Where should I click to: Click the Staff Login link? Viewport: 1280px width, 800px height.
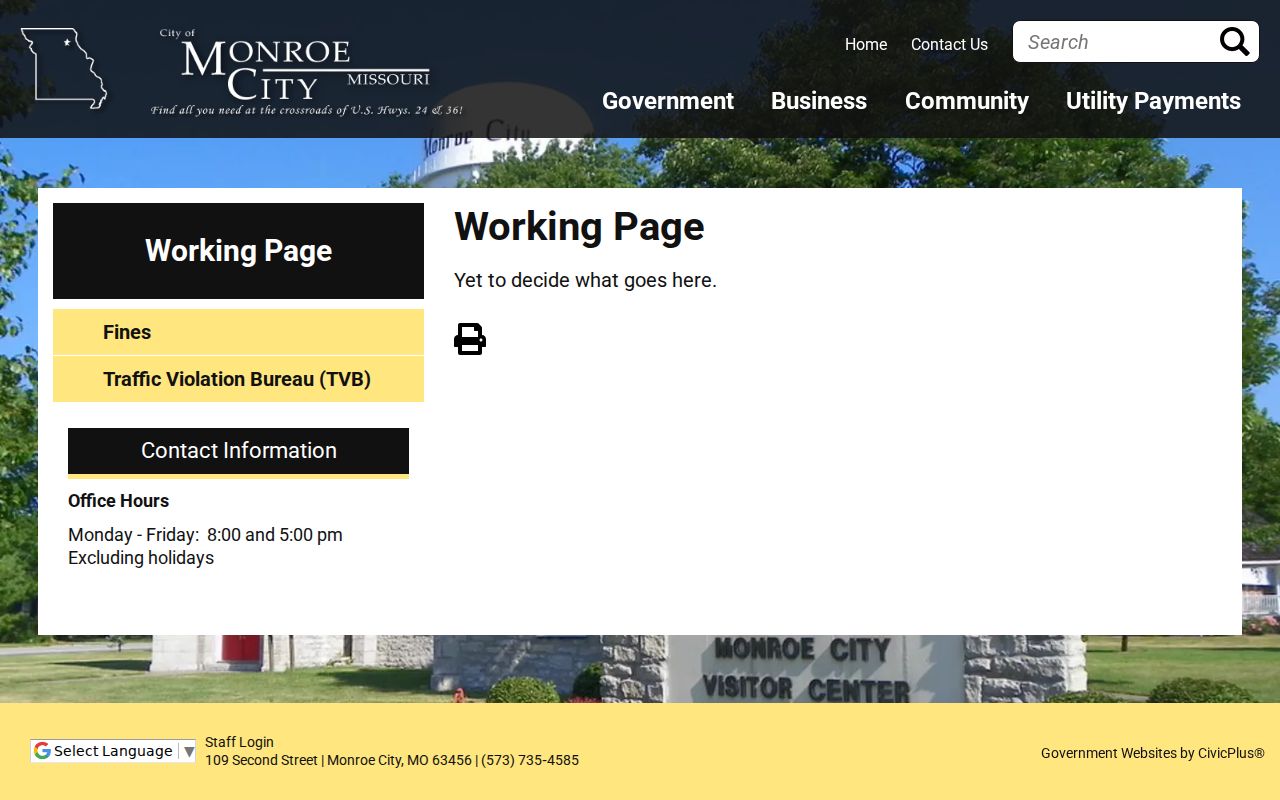[x=239, y=742]
